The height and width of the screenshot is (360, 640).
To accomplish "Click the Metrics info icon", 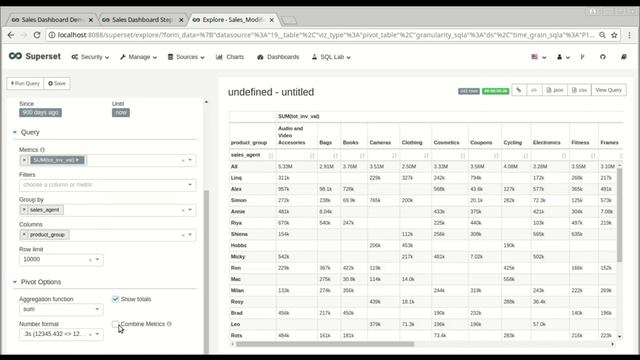I will pos(42,150).
